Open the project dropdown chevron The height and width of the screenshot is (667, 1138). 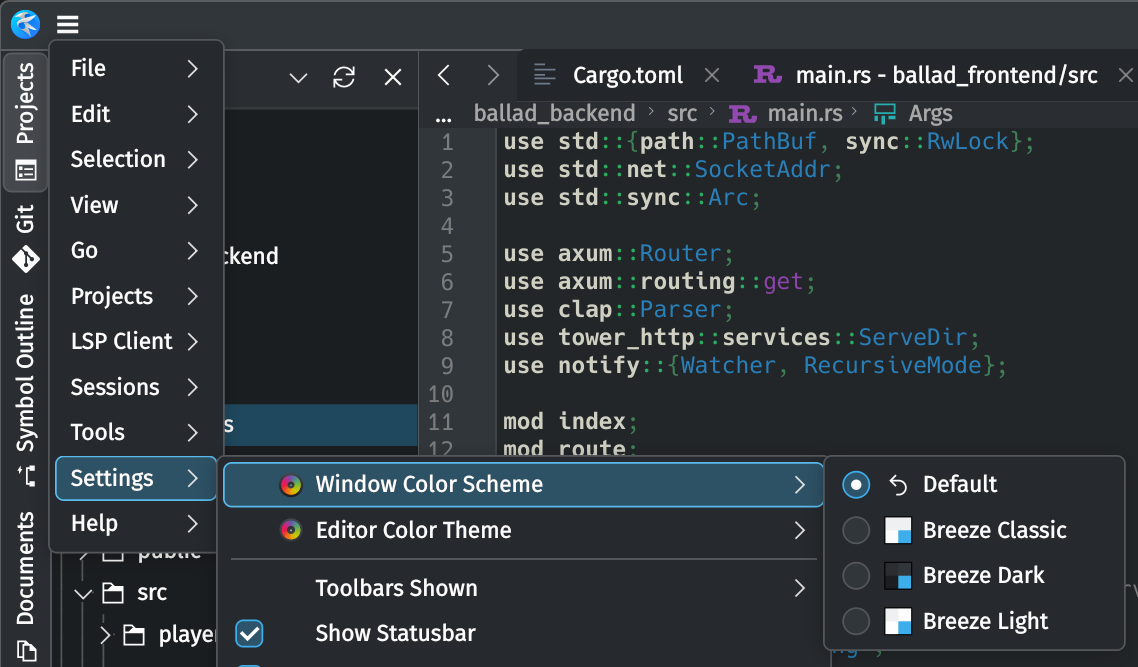click(x=298, y=78)
